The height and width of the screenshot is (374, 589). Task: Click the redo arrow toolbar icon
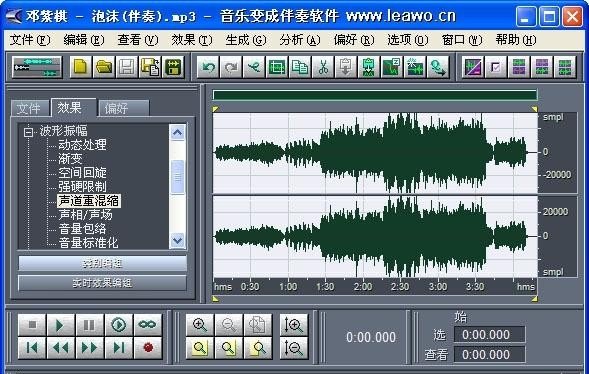click(231, 67)
